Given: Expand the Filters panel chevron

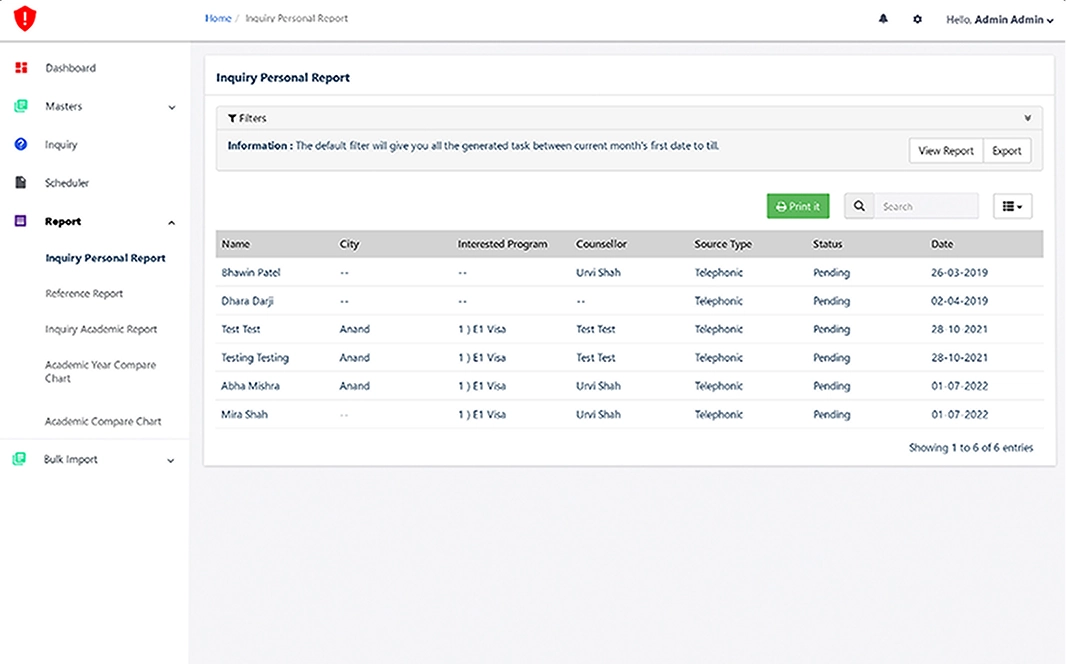Looking at the screenshot, I should (x=1028, y=118).
